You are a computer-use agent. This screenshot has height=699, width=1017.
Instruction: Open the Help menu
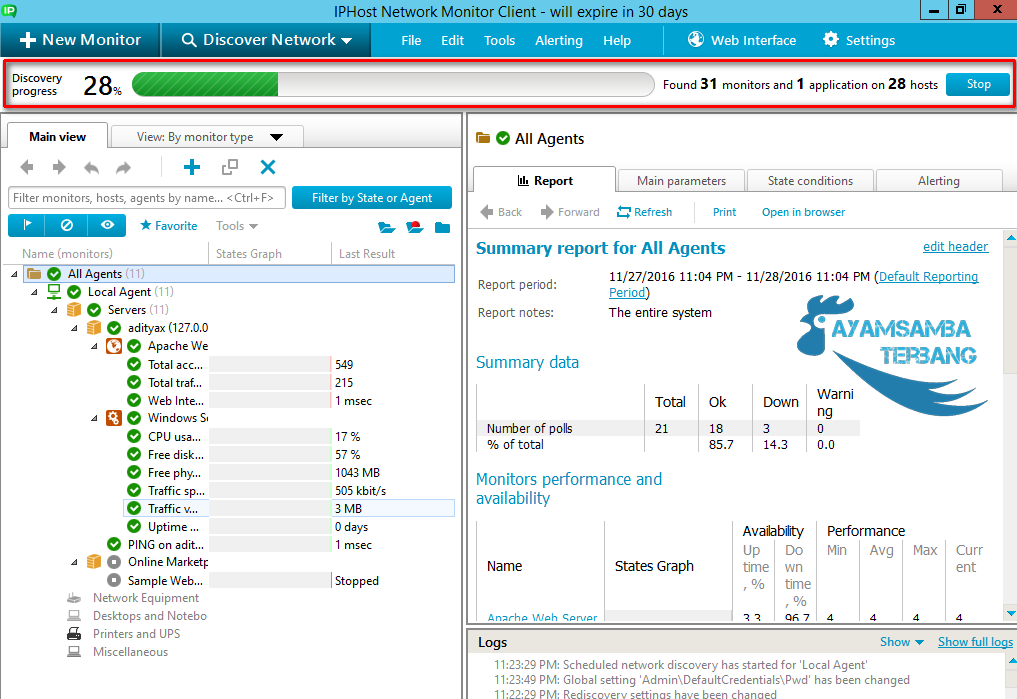pyautogui.click(x=617, y=41)
